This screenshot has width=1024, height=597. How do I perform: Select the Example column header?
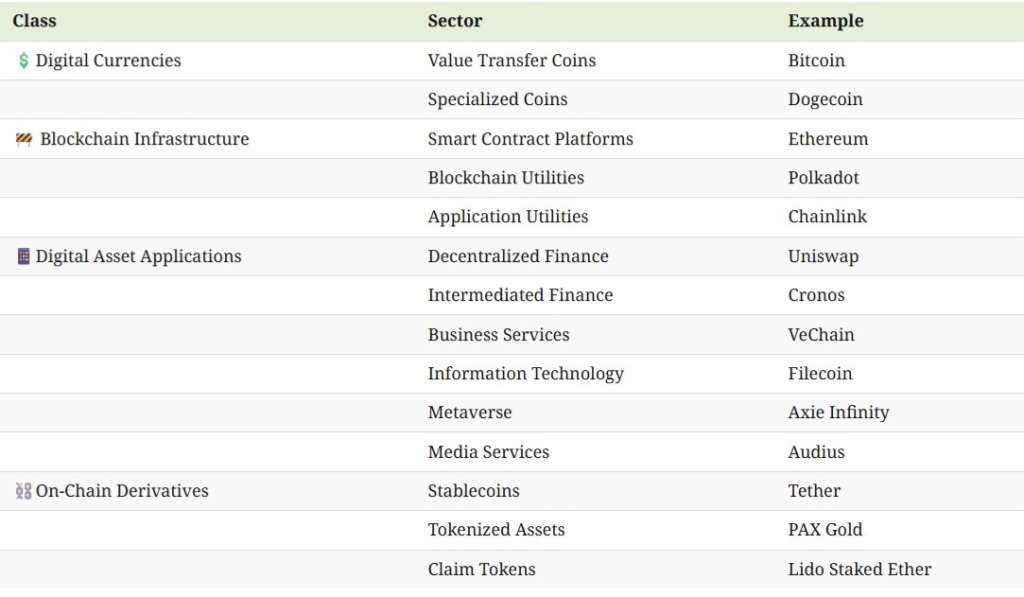[x=825, y=21]
